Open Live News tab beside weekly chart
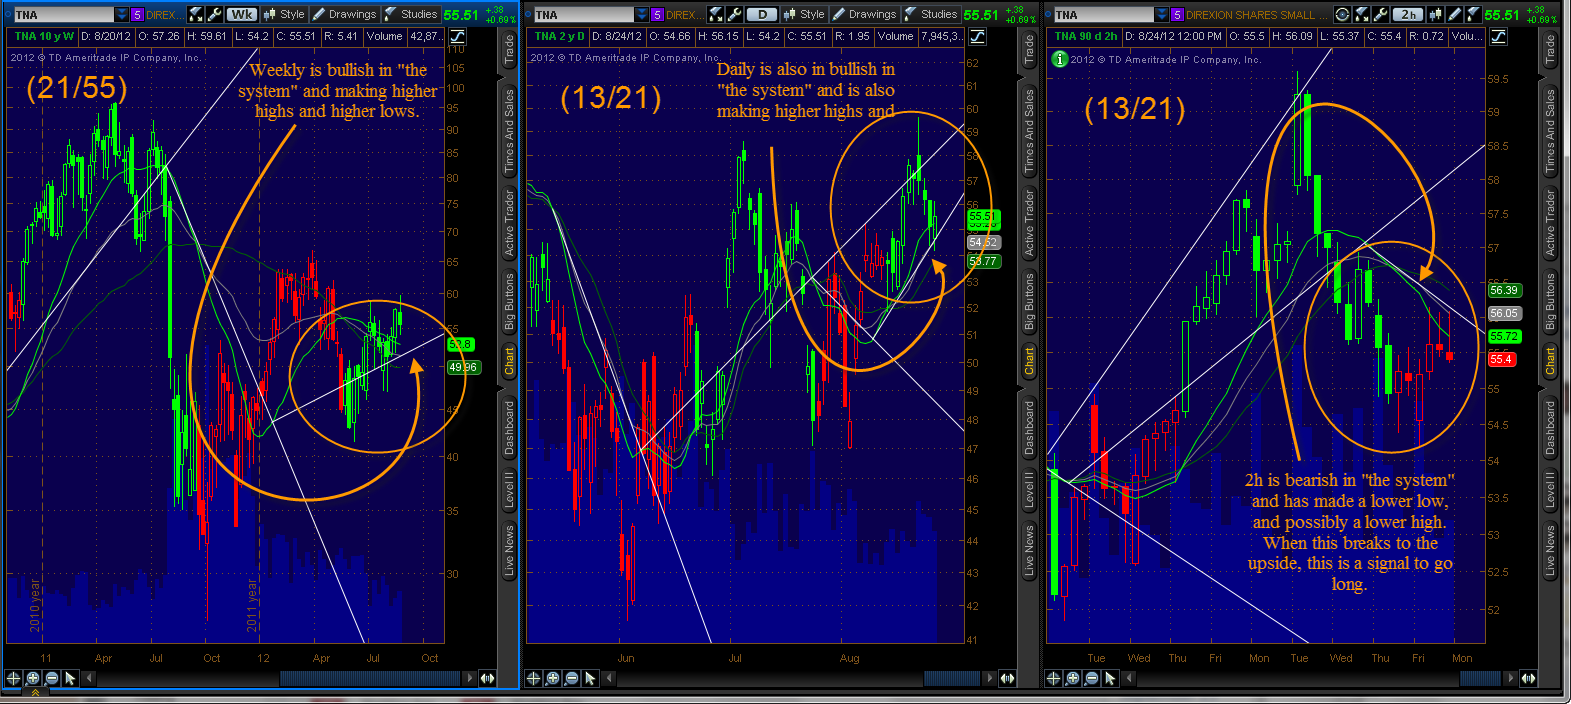 (x=509, y=551)
